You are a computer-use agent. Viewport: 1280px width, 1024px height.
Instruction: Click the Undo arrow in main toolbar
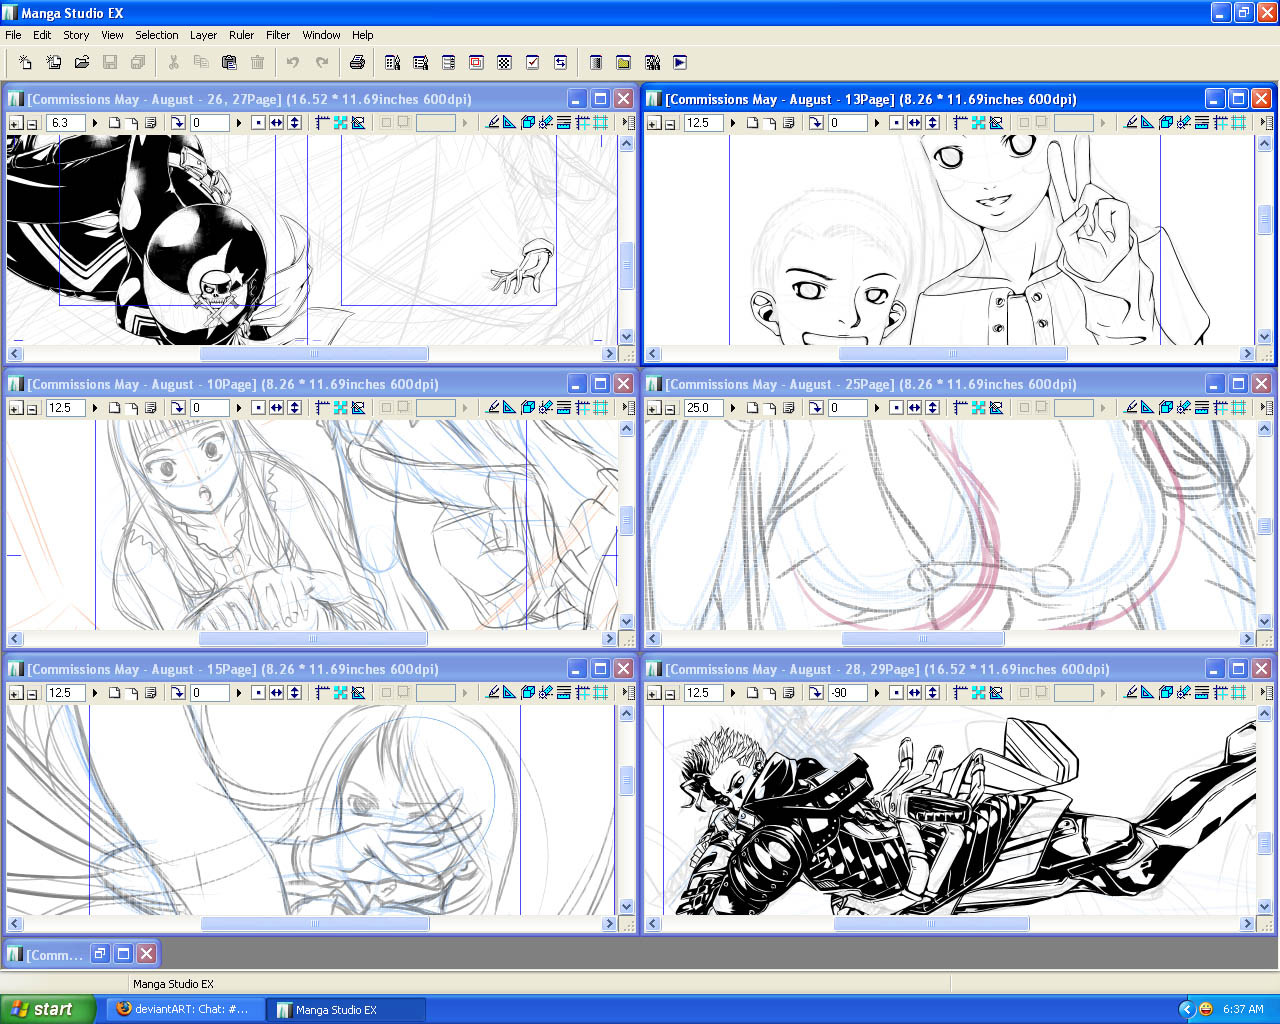click(x=293, y=62)
